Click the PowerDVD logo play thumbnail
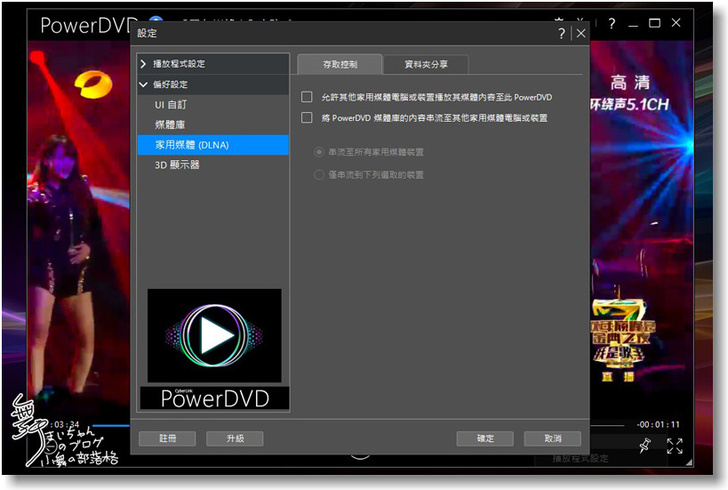 click(x=214, y=336)
